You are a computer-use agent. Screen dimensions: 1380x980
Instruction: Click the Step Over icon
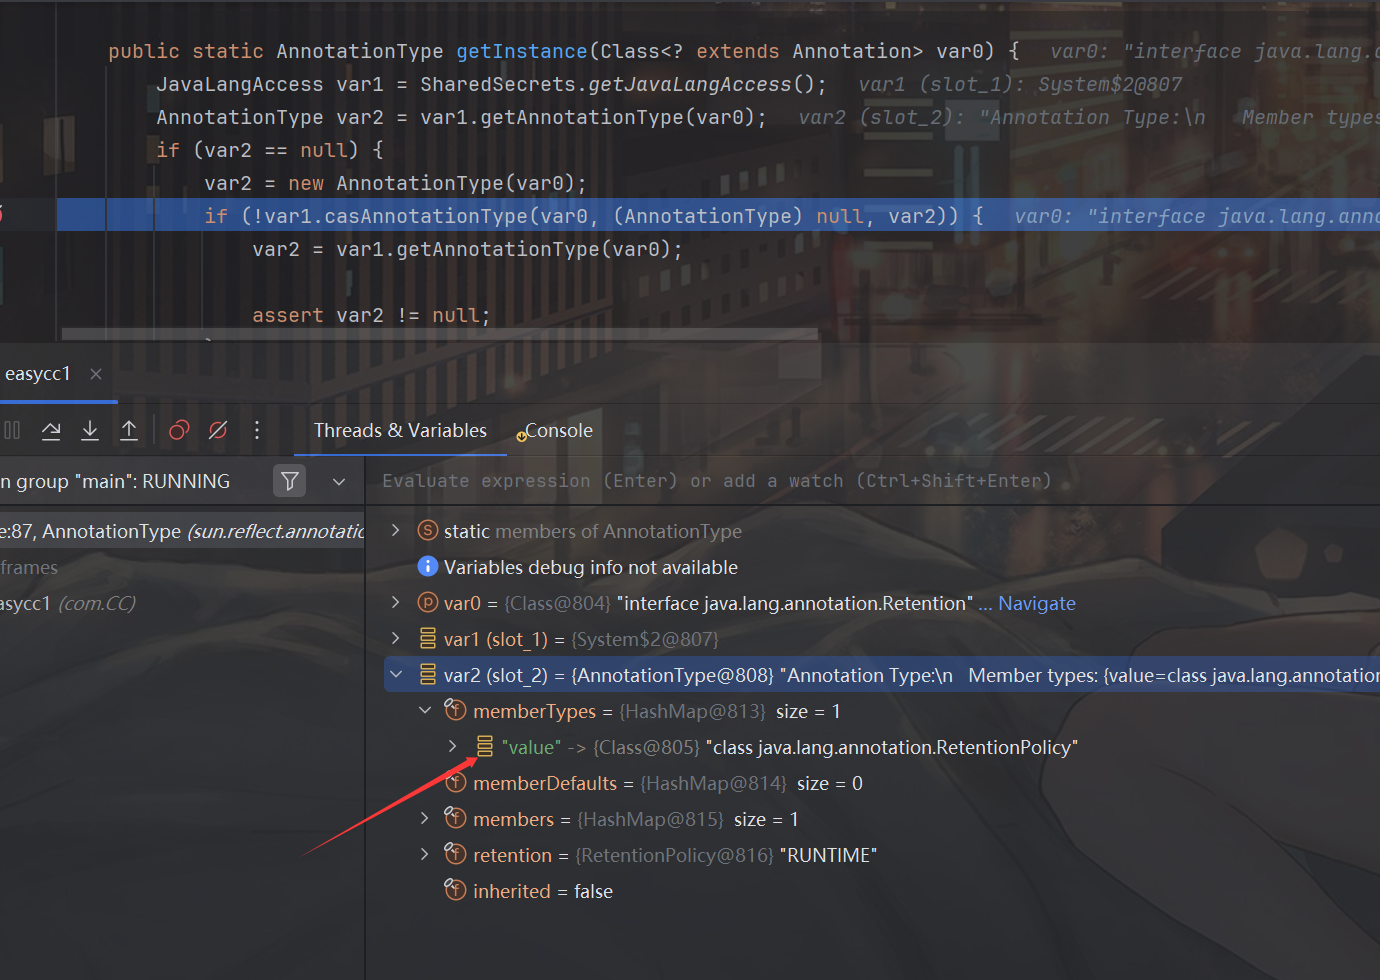coord(51,430)
